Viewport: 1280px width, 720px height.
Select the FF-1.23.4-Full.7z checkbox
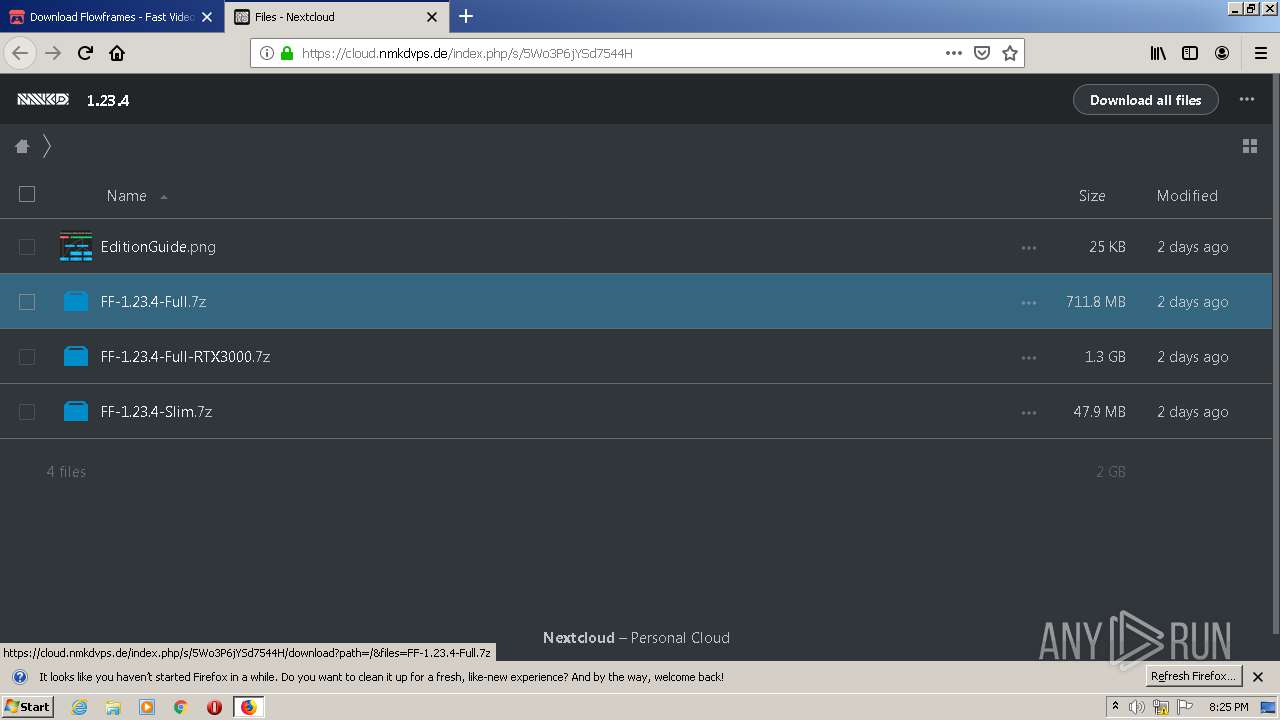coord(27,302)
